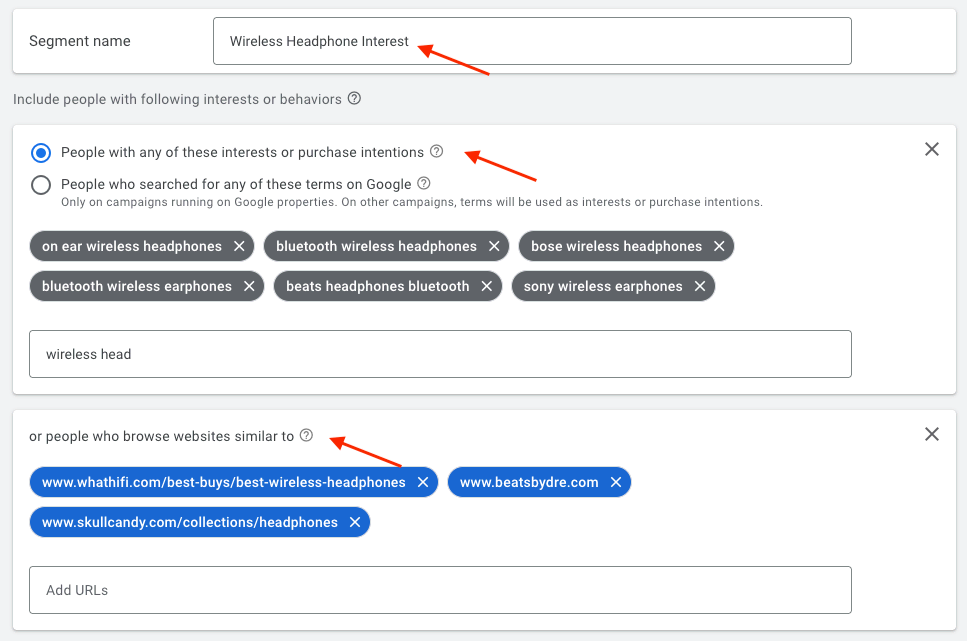Show help for interests or purchase intentions
Image resolution: width=967 pixels, height=641 pixels.
pyautogui.click(x=436, y=152)
